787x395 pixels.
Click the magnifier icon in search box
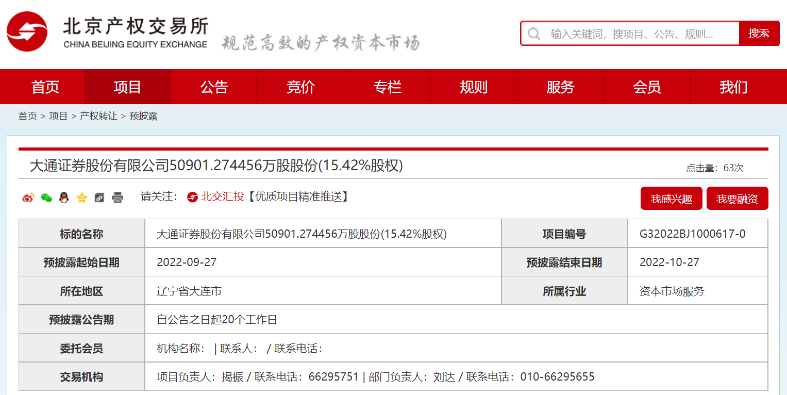click(534, 34)
